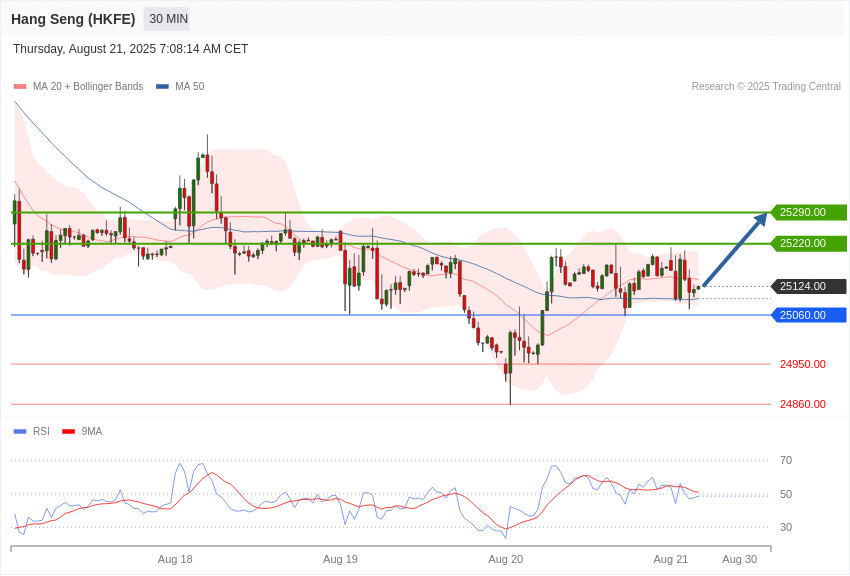Click the Aug 19 date axis label

[x=340, y=560]
